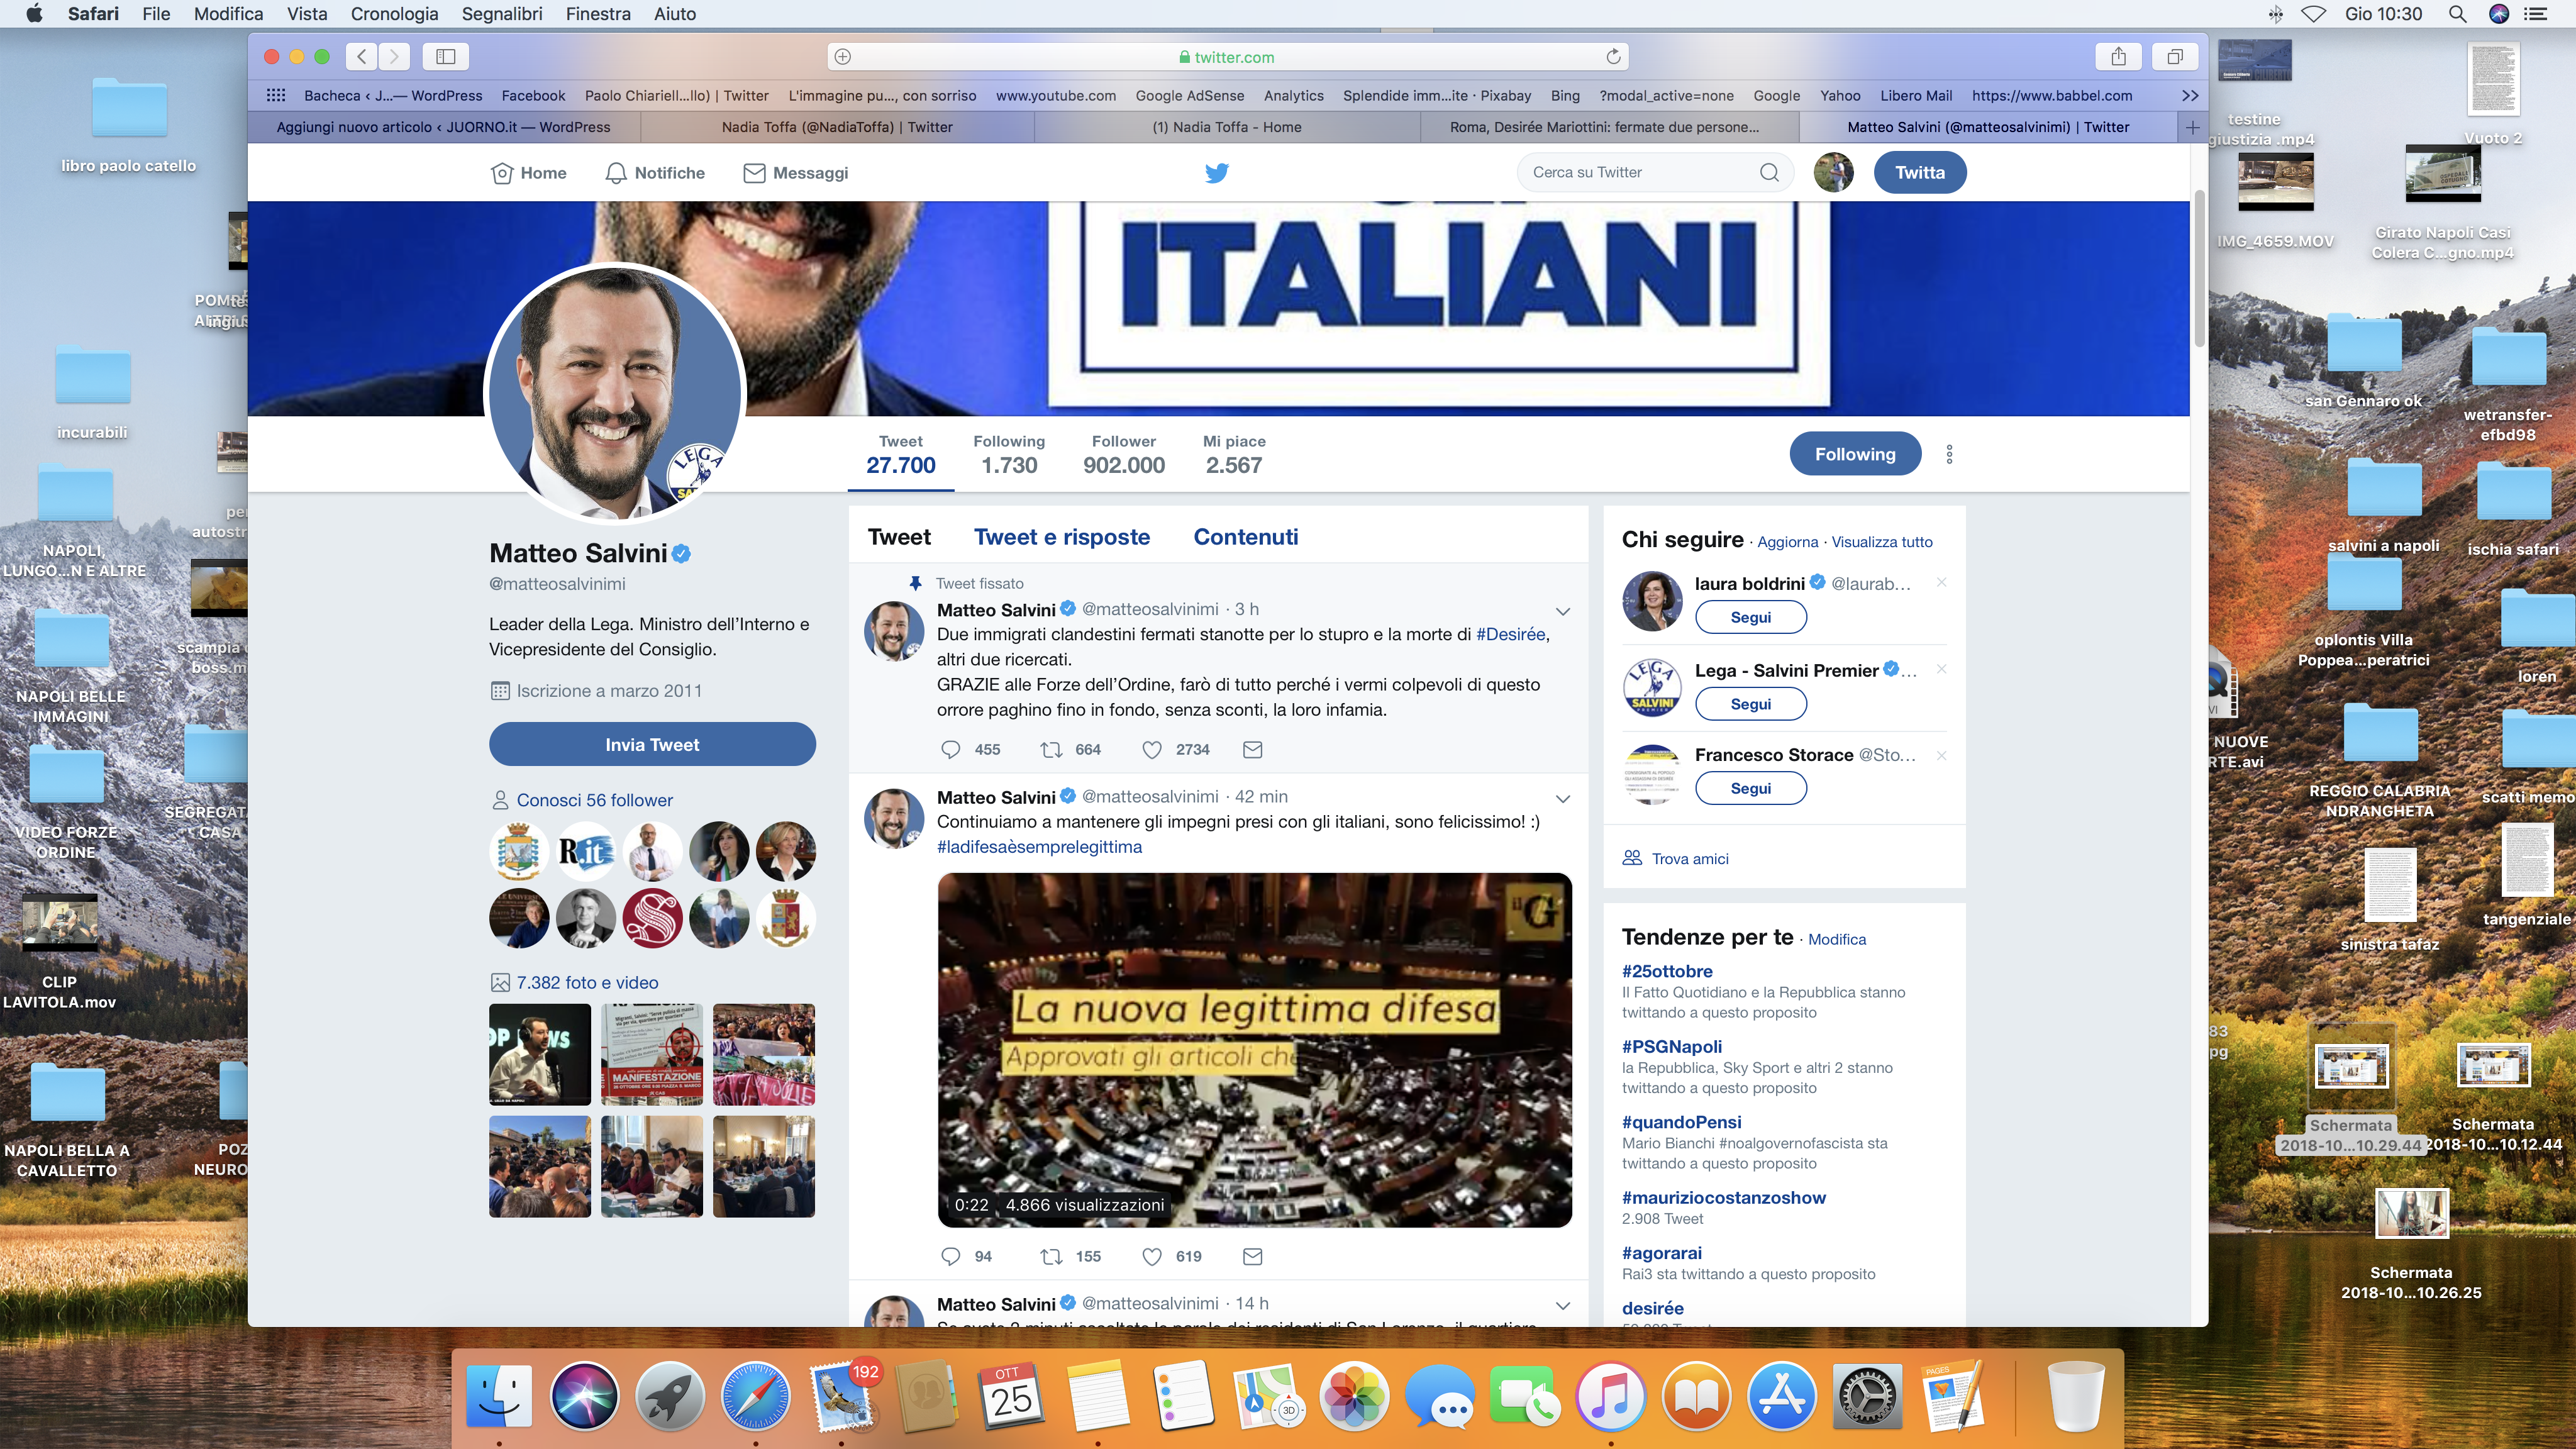
Task: Click #PSGNapoli trending hashtag
Action: pos(1671,1047)
